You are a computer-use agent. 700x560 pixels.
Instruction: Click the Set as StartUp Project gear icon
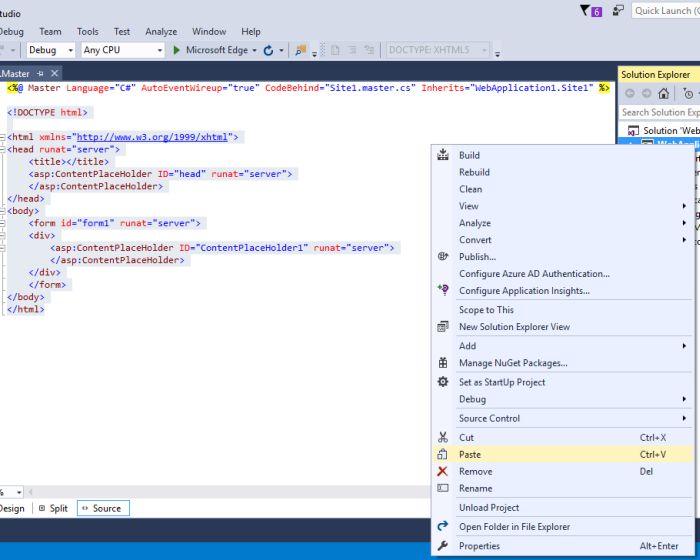pyautogui.click(x=443, y=382)
